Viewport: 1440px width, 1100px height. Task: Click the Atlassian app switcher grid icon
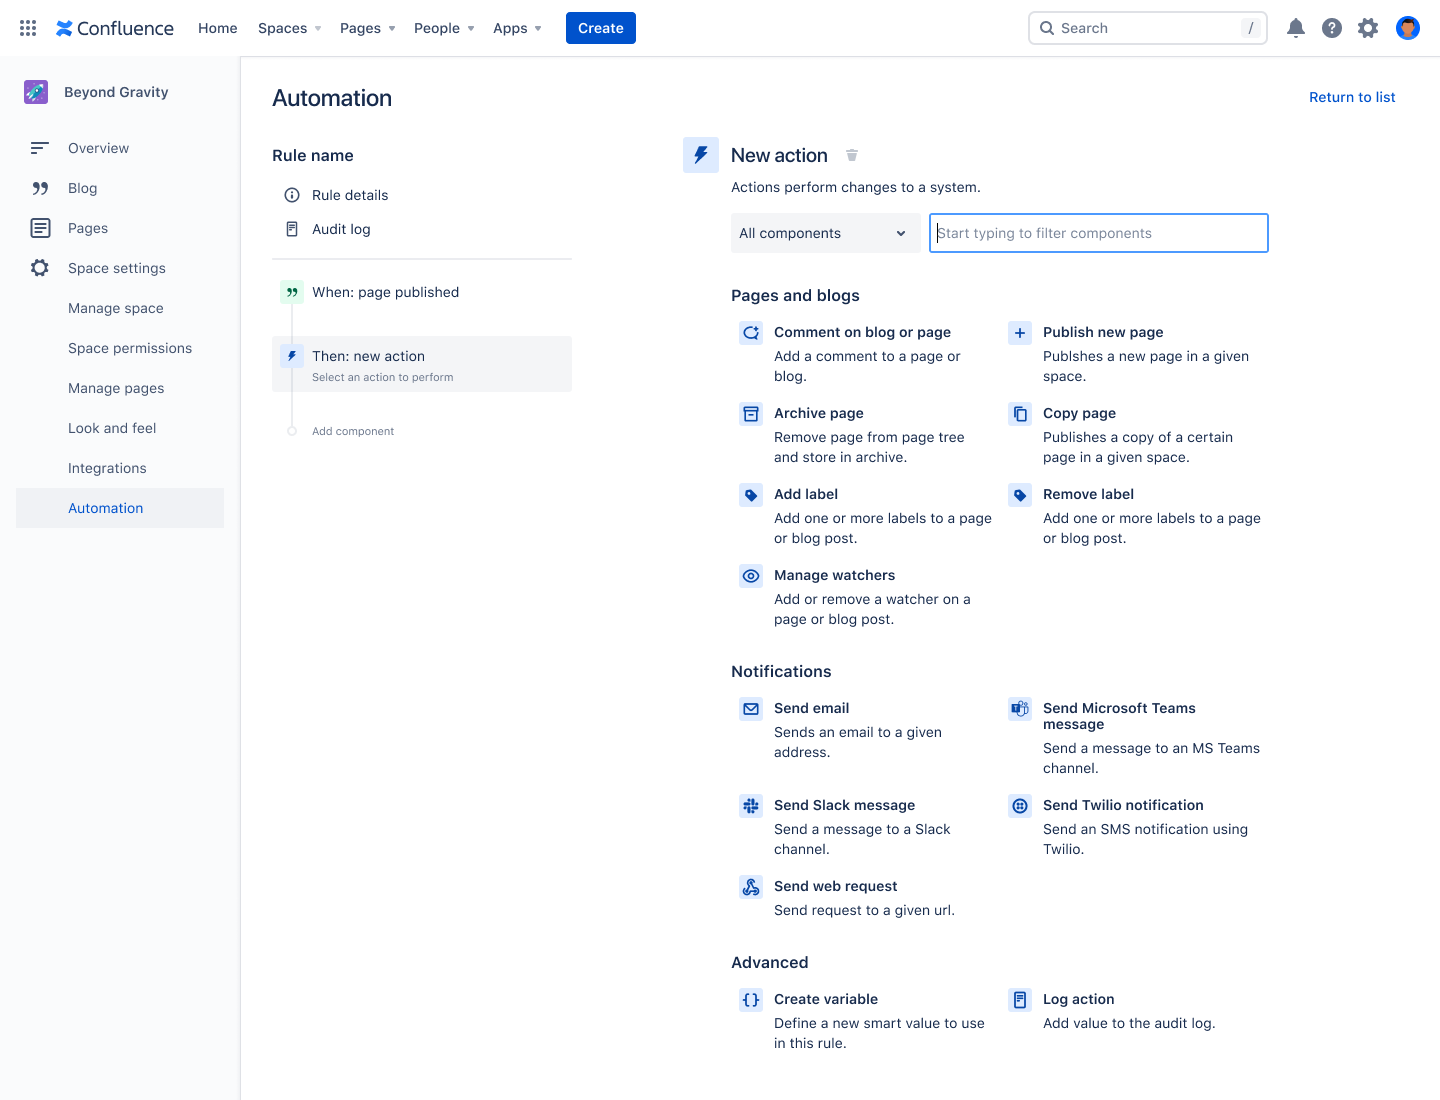click(27, 27)
